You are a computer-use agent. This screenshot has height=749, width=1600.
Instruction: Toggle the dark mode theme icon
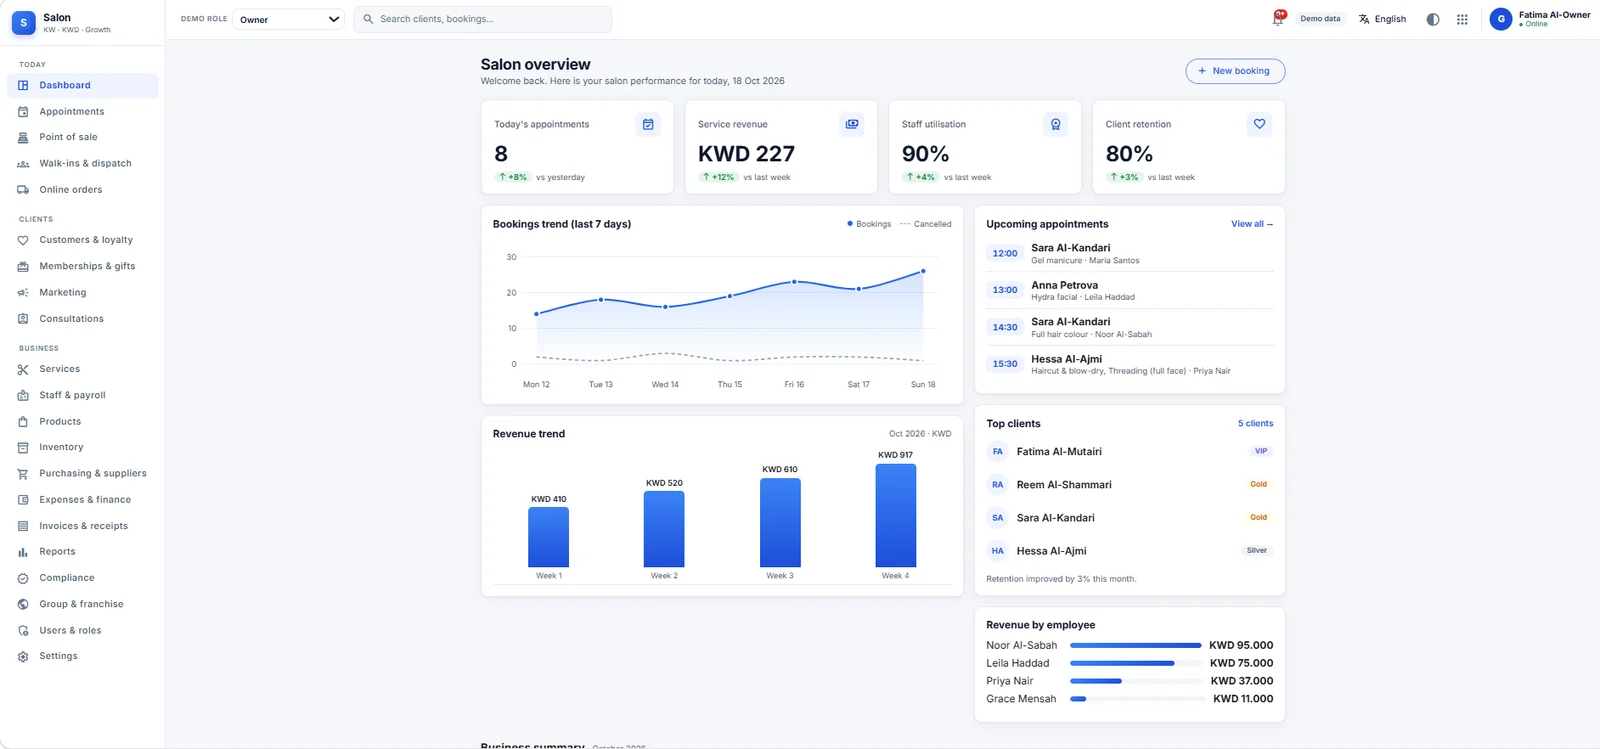point(1433,19)
